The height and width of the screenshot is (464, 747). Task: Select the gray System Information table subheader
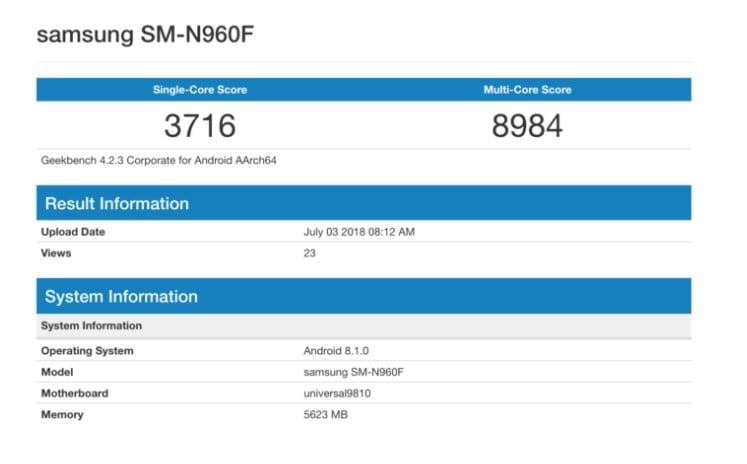(91, 326)
